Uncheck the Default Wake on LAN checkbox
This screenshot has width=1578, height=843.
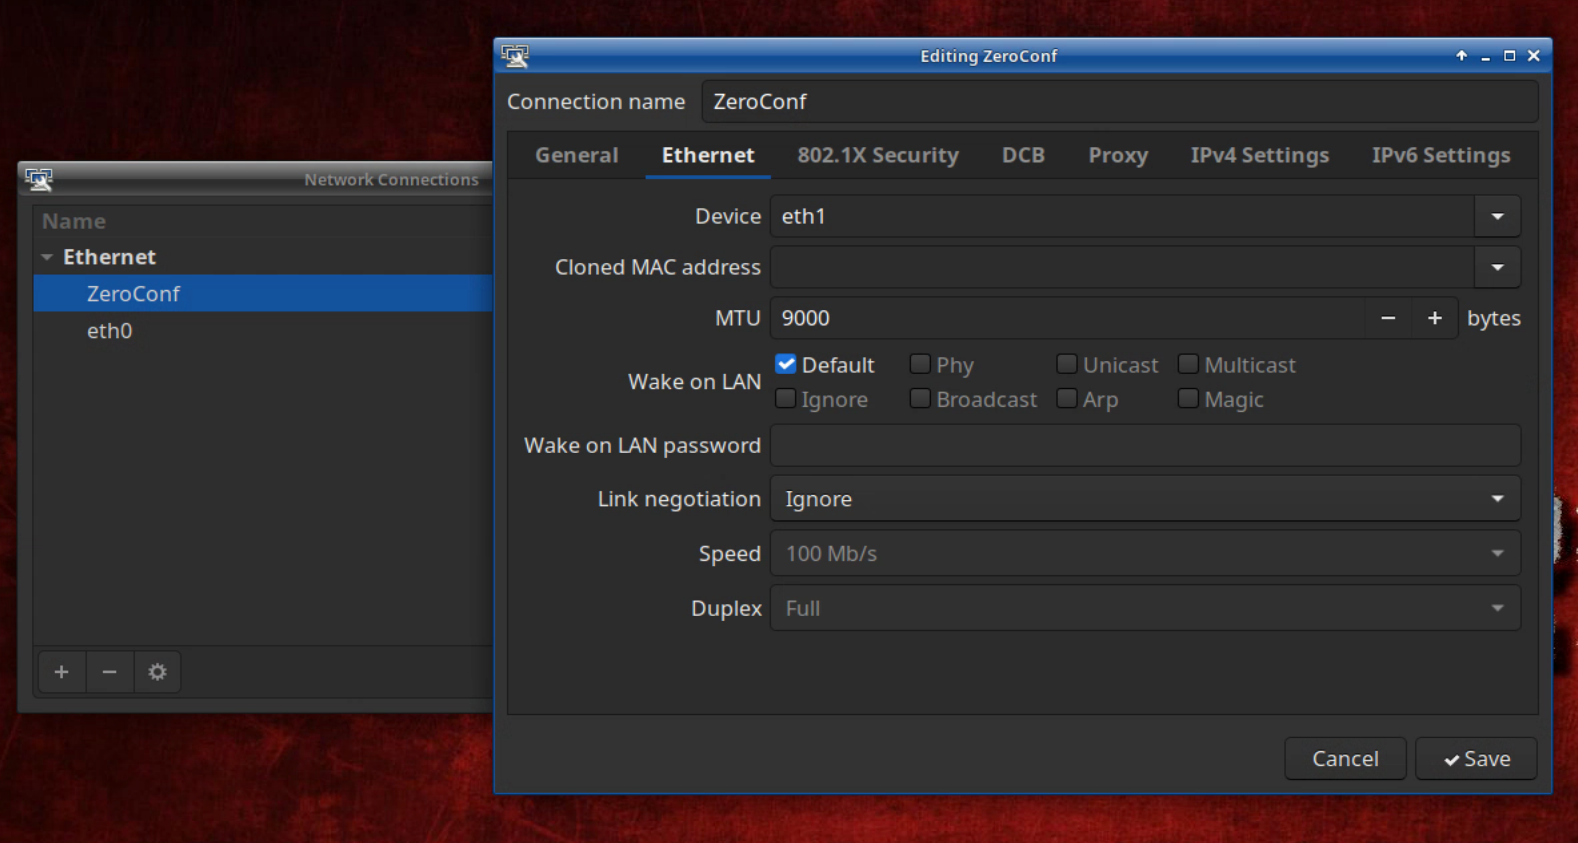point(786,365)
